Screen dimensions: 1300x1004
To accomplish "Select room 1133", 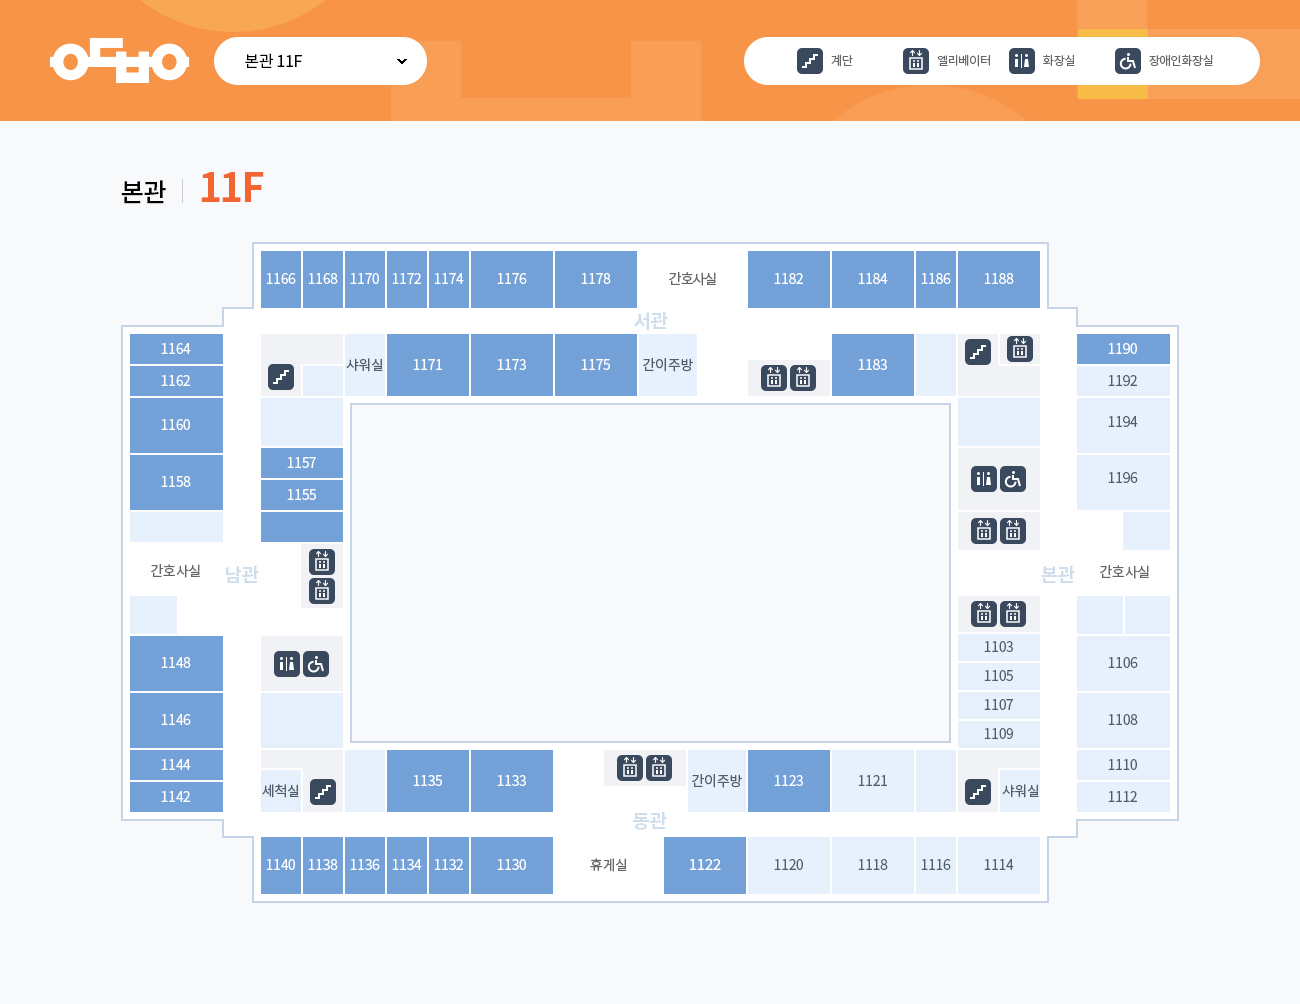I will click(x=512, y=781).
